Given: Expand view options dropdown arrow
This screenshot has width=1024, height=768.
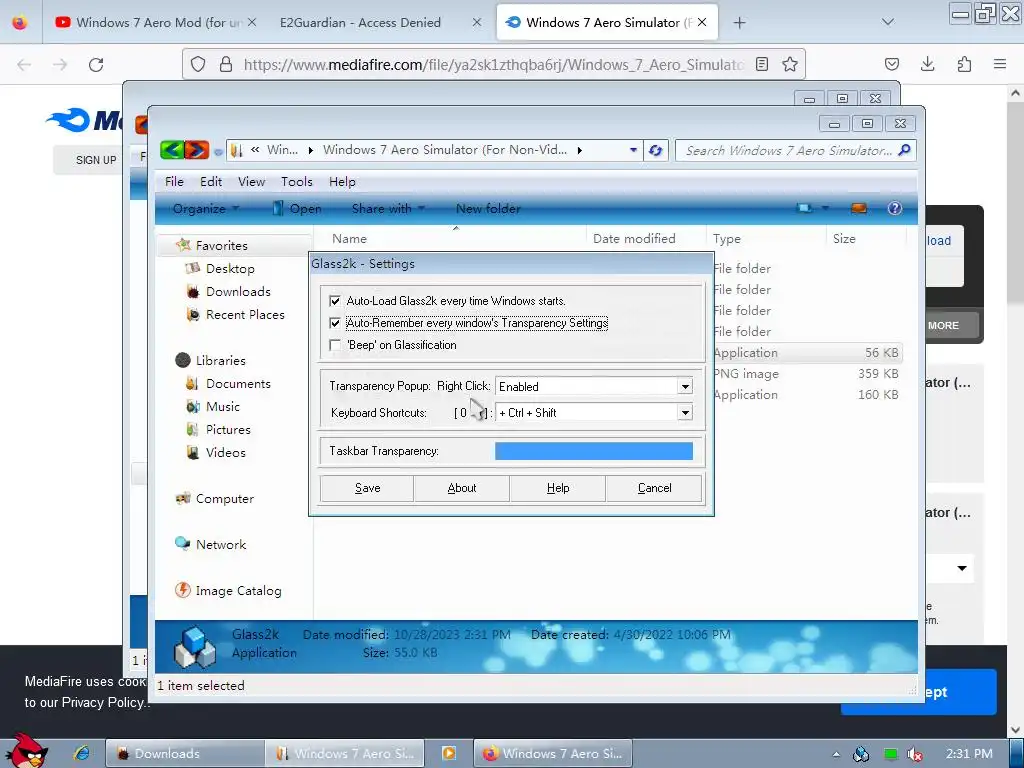Looking at the screenshot, I should [825, 208].
